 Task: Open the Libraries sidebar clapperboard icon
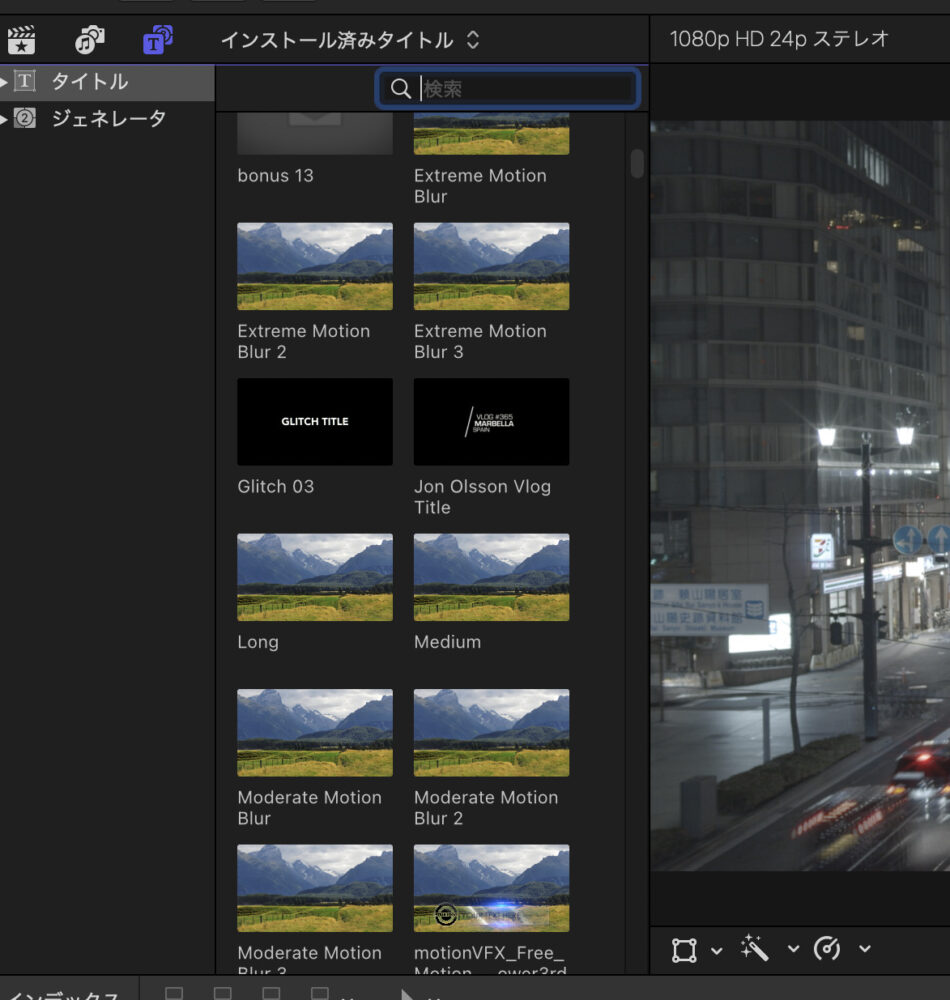pos(21,40)
